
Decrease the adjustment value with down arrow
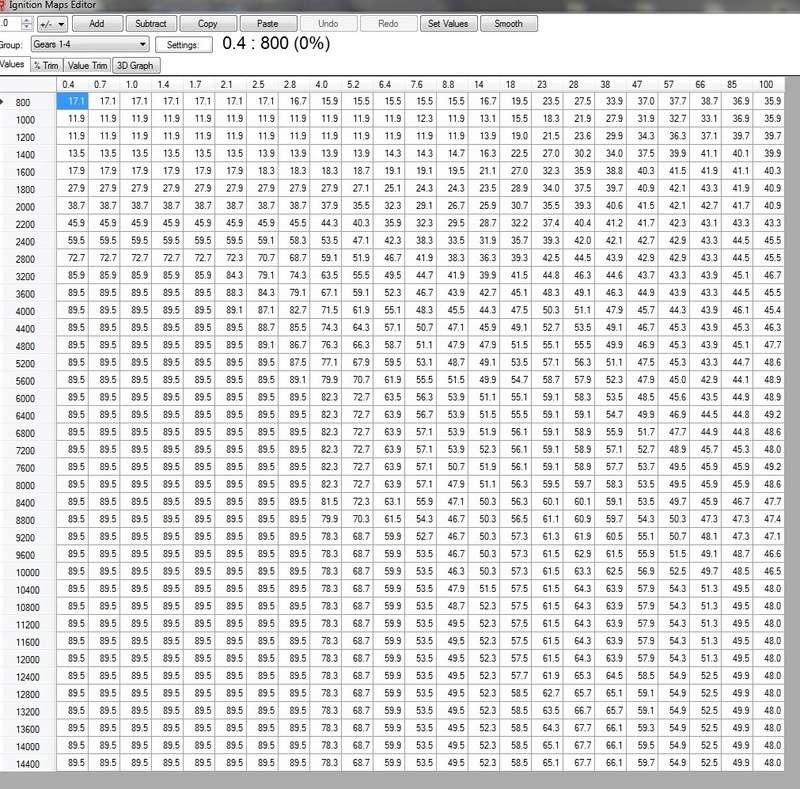click(28, 27)
